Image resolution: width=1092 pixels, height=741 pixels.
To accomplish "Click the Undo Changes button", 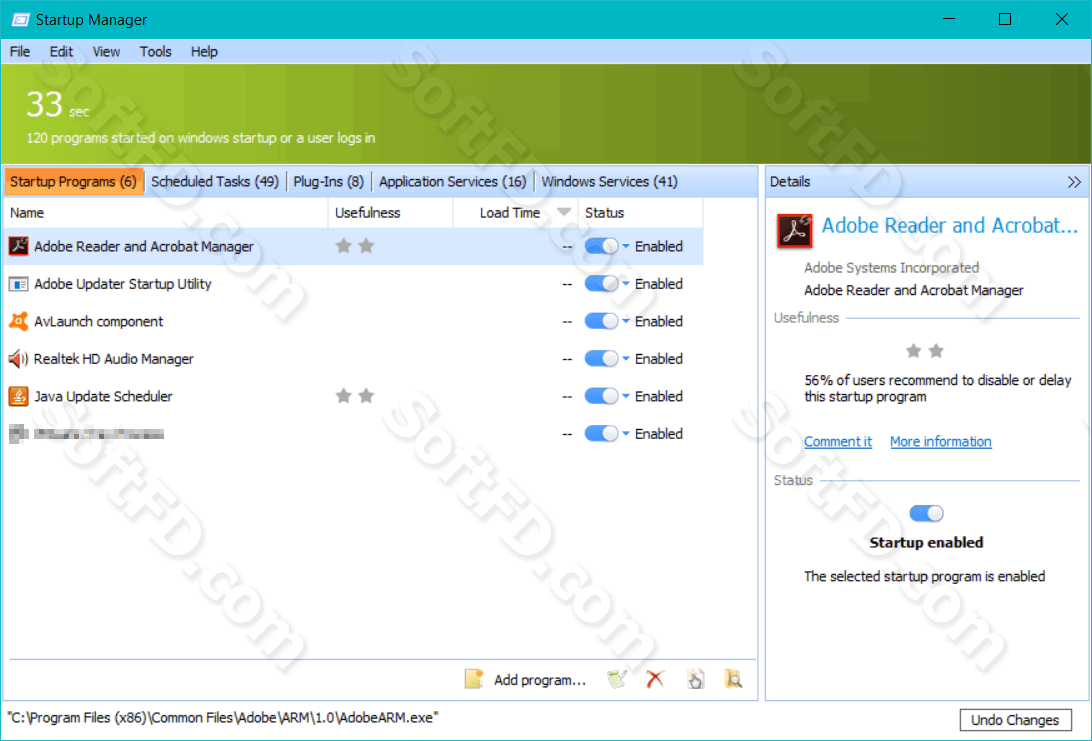I will (x=1015, y=720).
